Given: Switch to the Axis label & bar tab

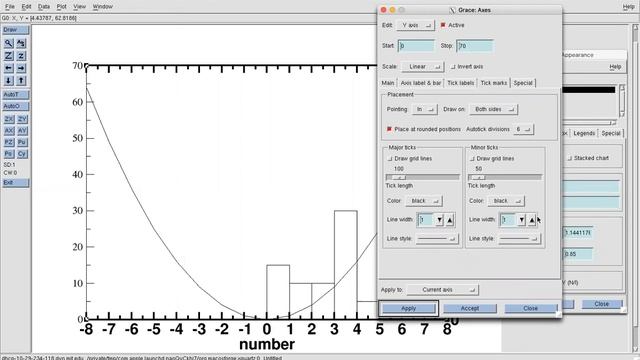Looking at the screenshot, I should (x=421, y=83).
